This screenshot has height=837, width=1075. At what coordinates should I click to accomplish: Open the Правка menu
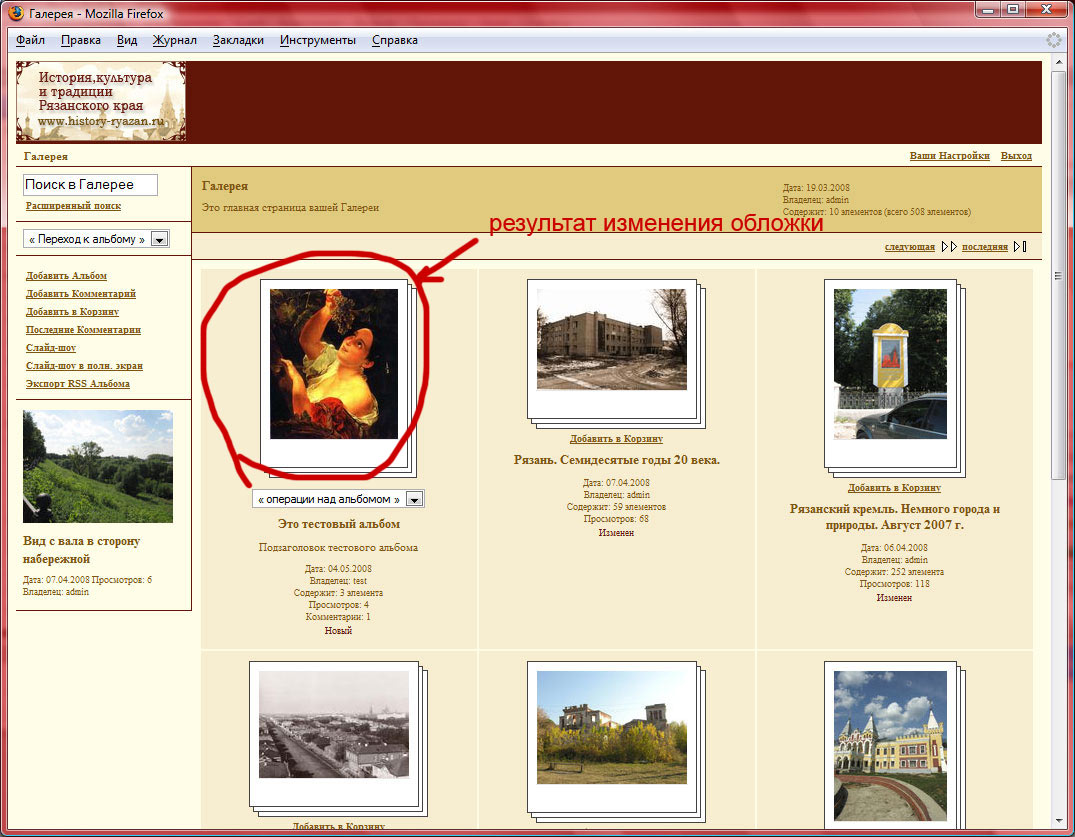pyautogui.click(x=81, y=40)
